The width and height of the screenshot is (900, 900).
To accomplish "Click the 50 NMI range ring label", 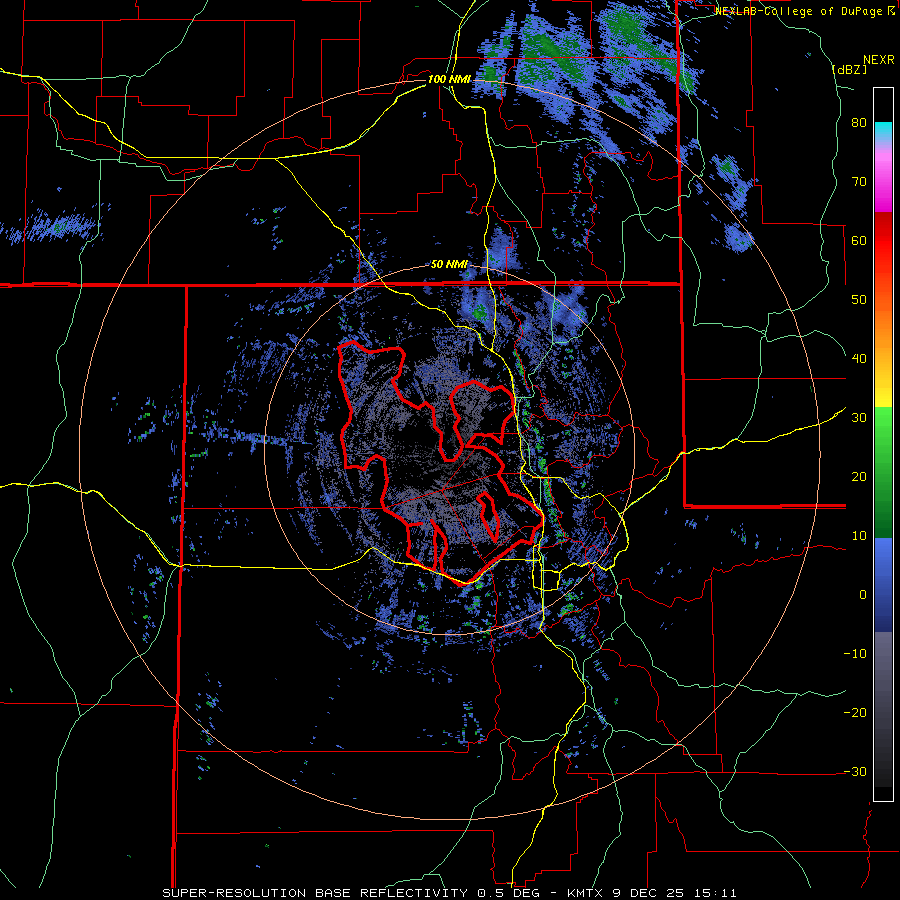I will 449,265.
